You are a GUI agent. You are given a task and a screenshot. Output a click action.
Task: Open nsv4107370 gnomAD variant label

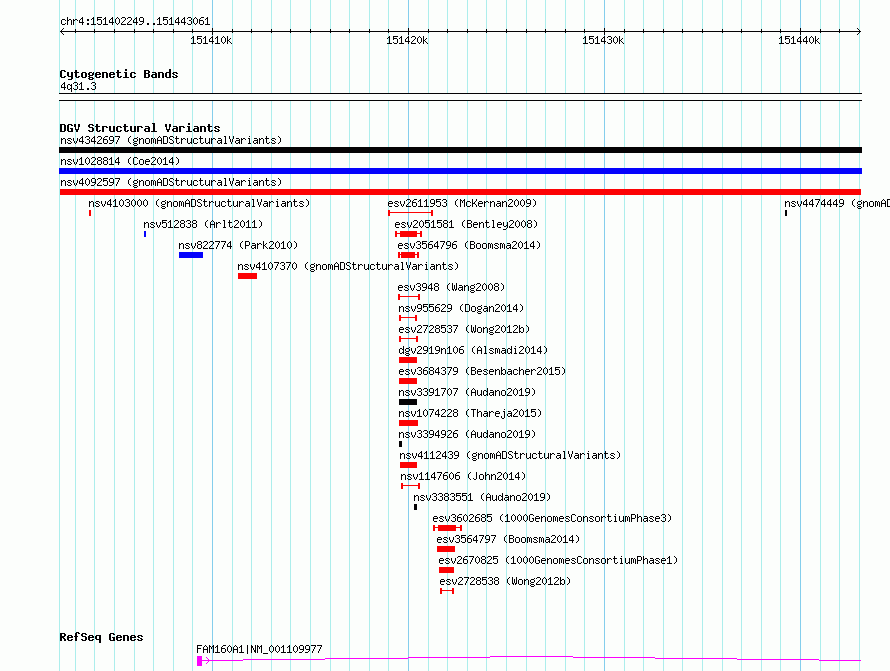pos(348,266)
